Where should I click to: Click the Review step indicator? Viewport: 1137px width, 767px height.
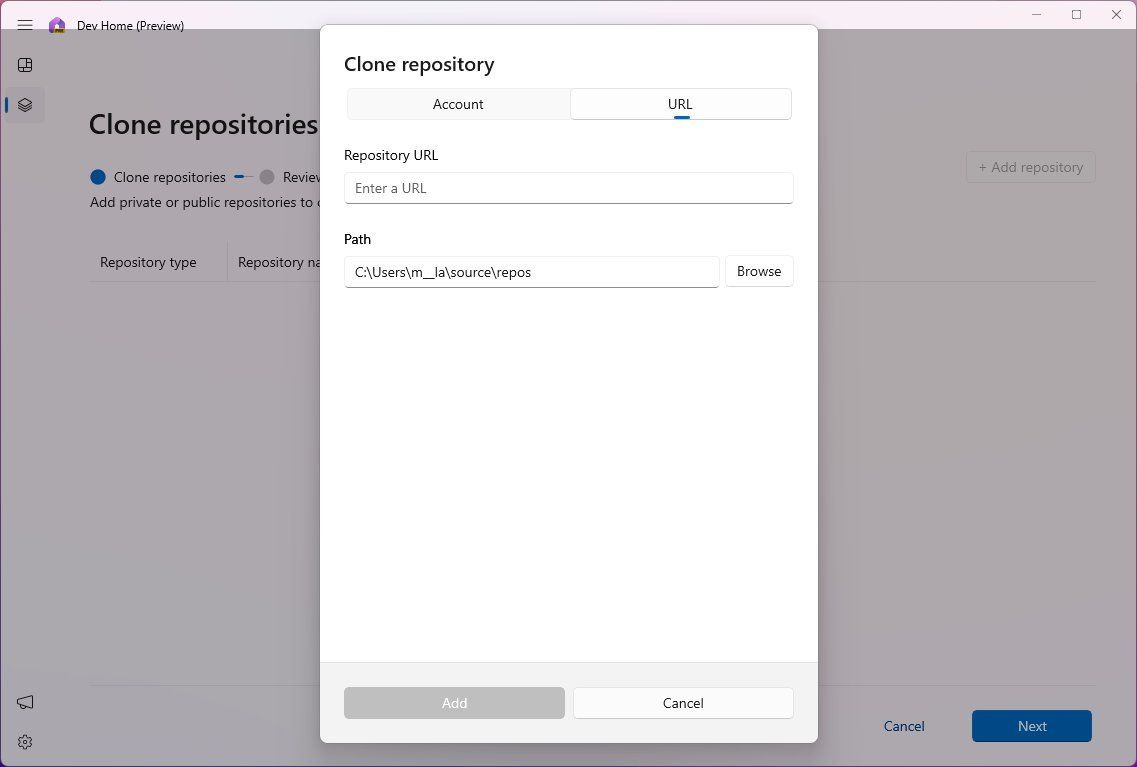pos(297,177)
